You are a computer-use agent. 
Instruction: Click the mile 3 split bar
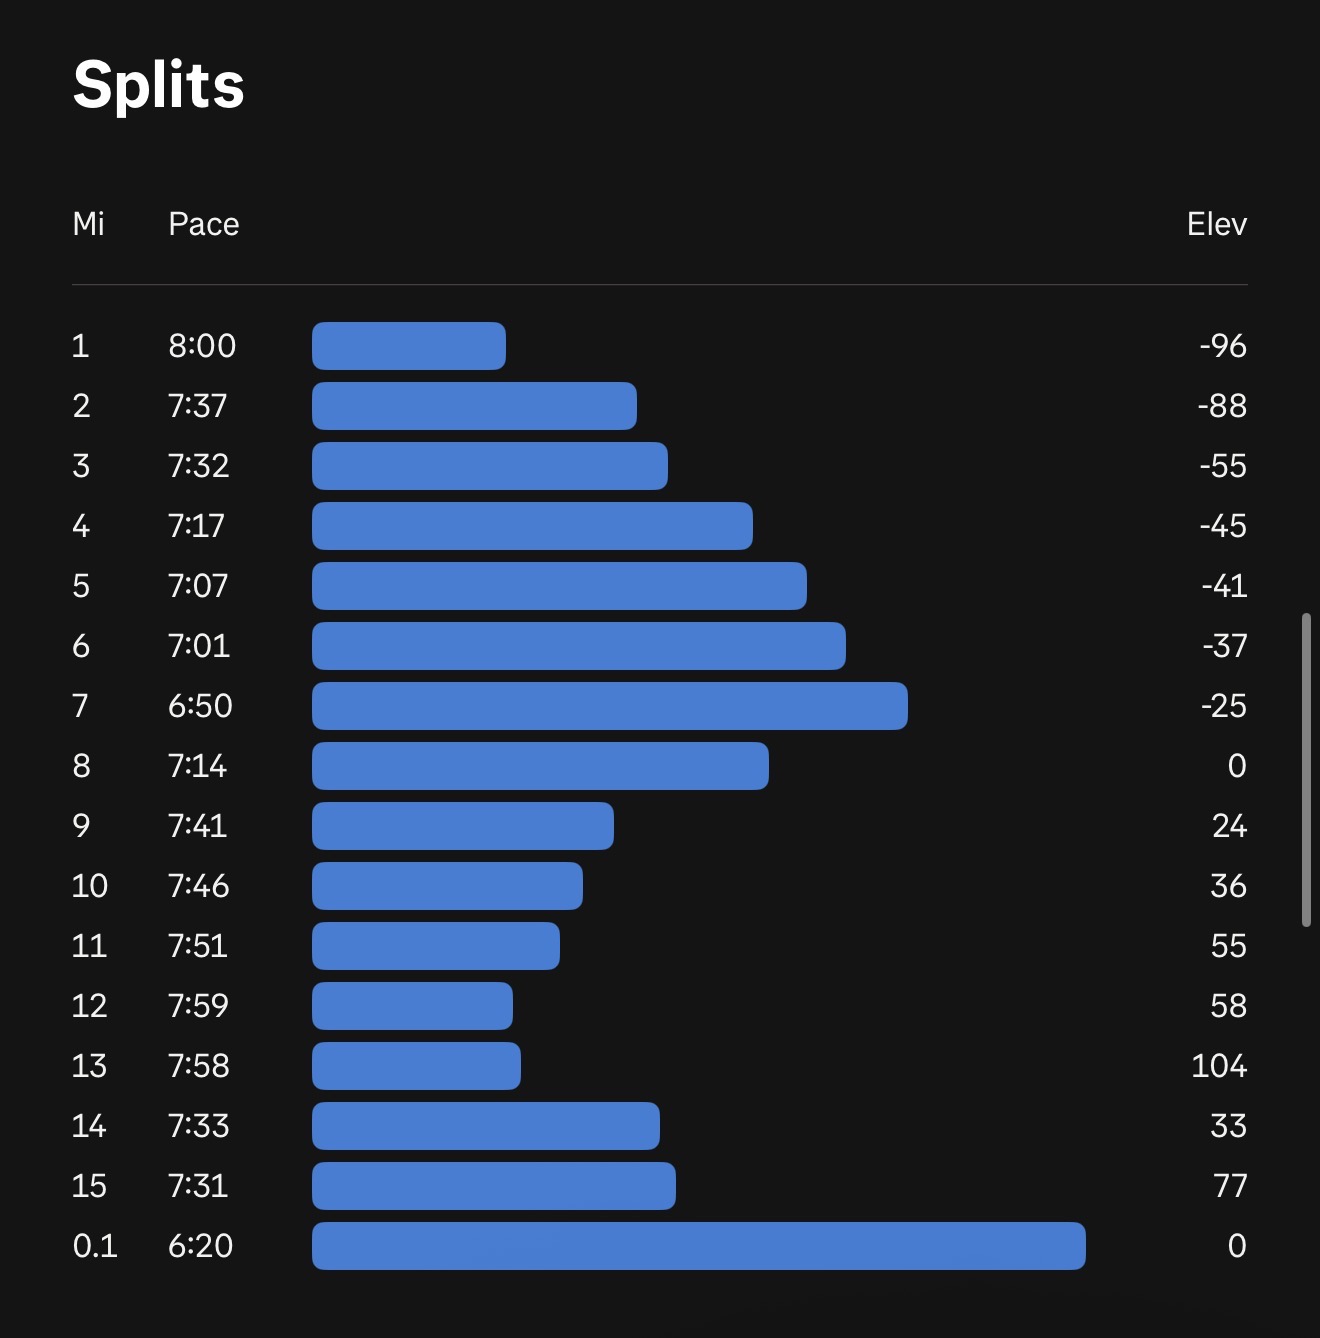pyautogui.click(x=489, y=466)
